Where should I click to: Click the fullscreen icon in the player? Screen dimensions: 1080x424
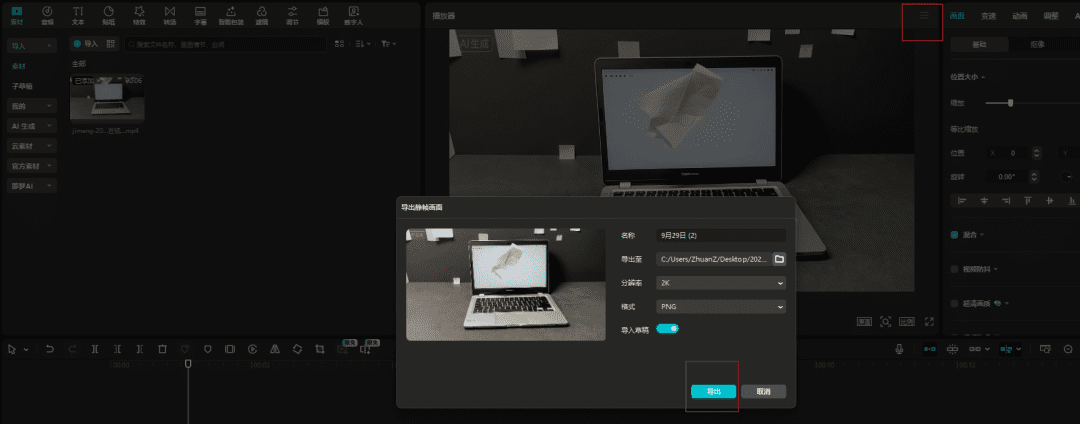click(930, 322)
